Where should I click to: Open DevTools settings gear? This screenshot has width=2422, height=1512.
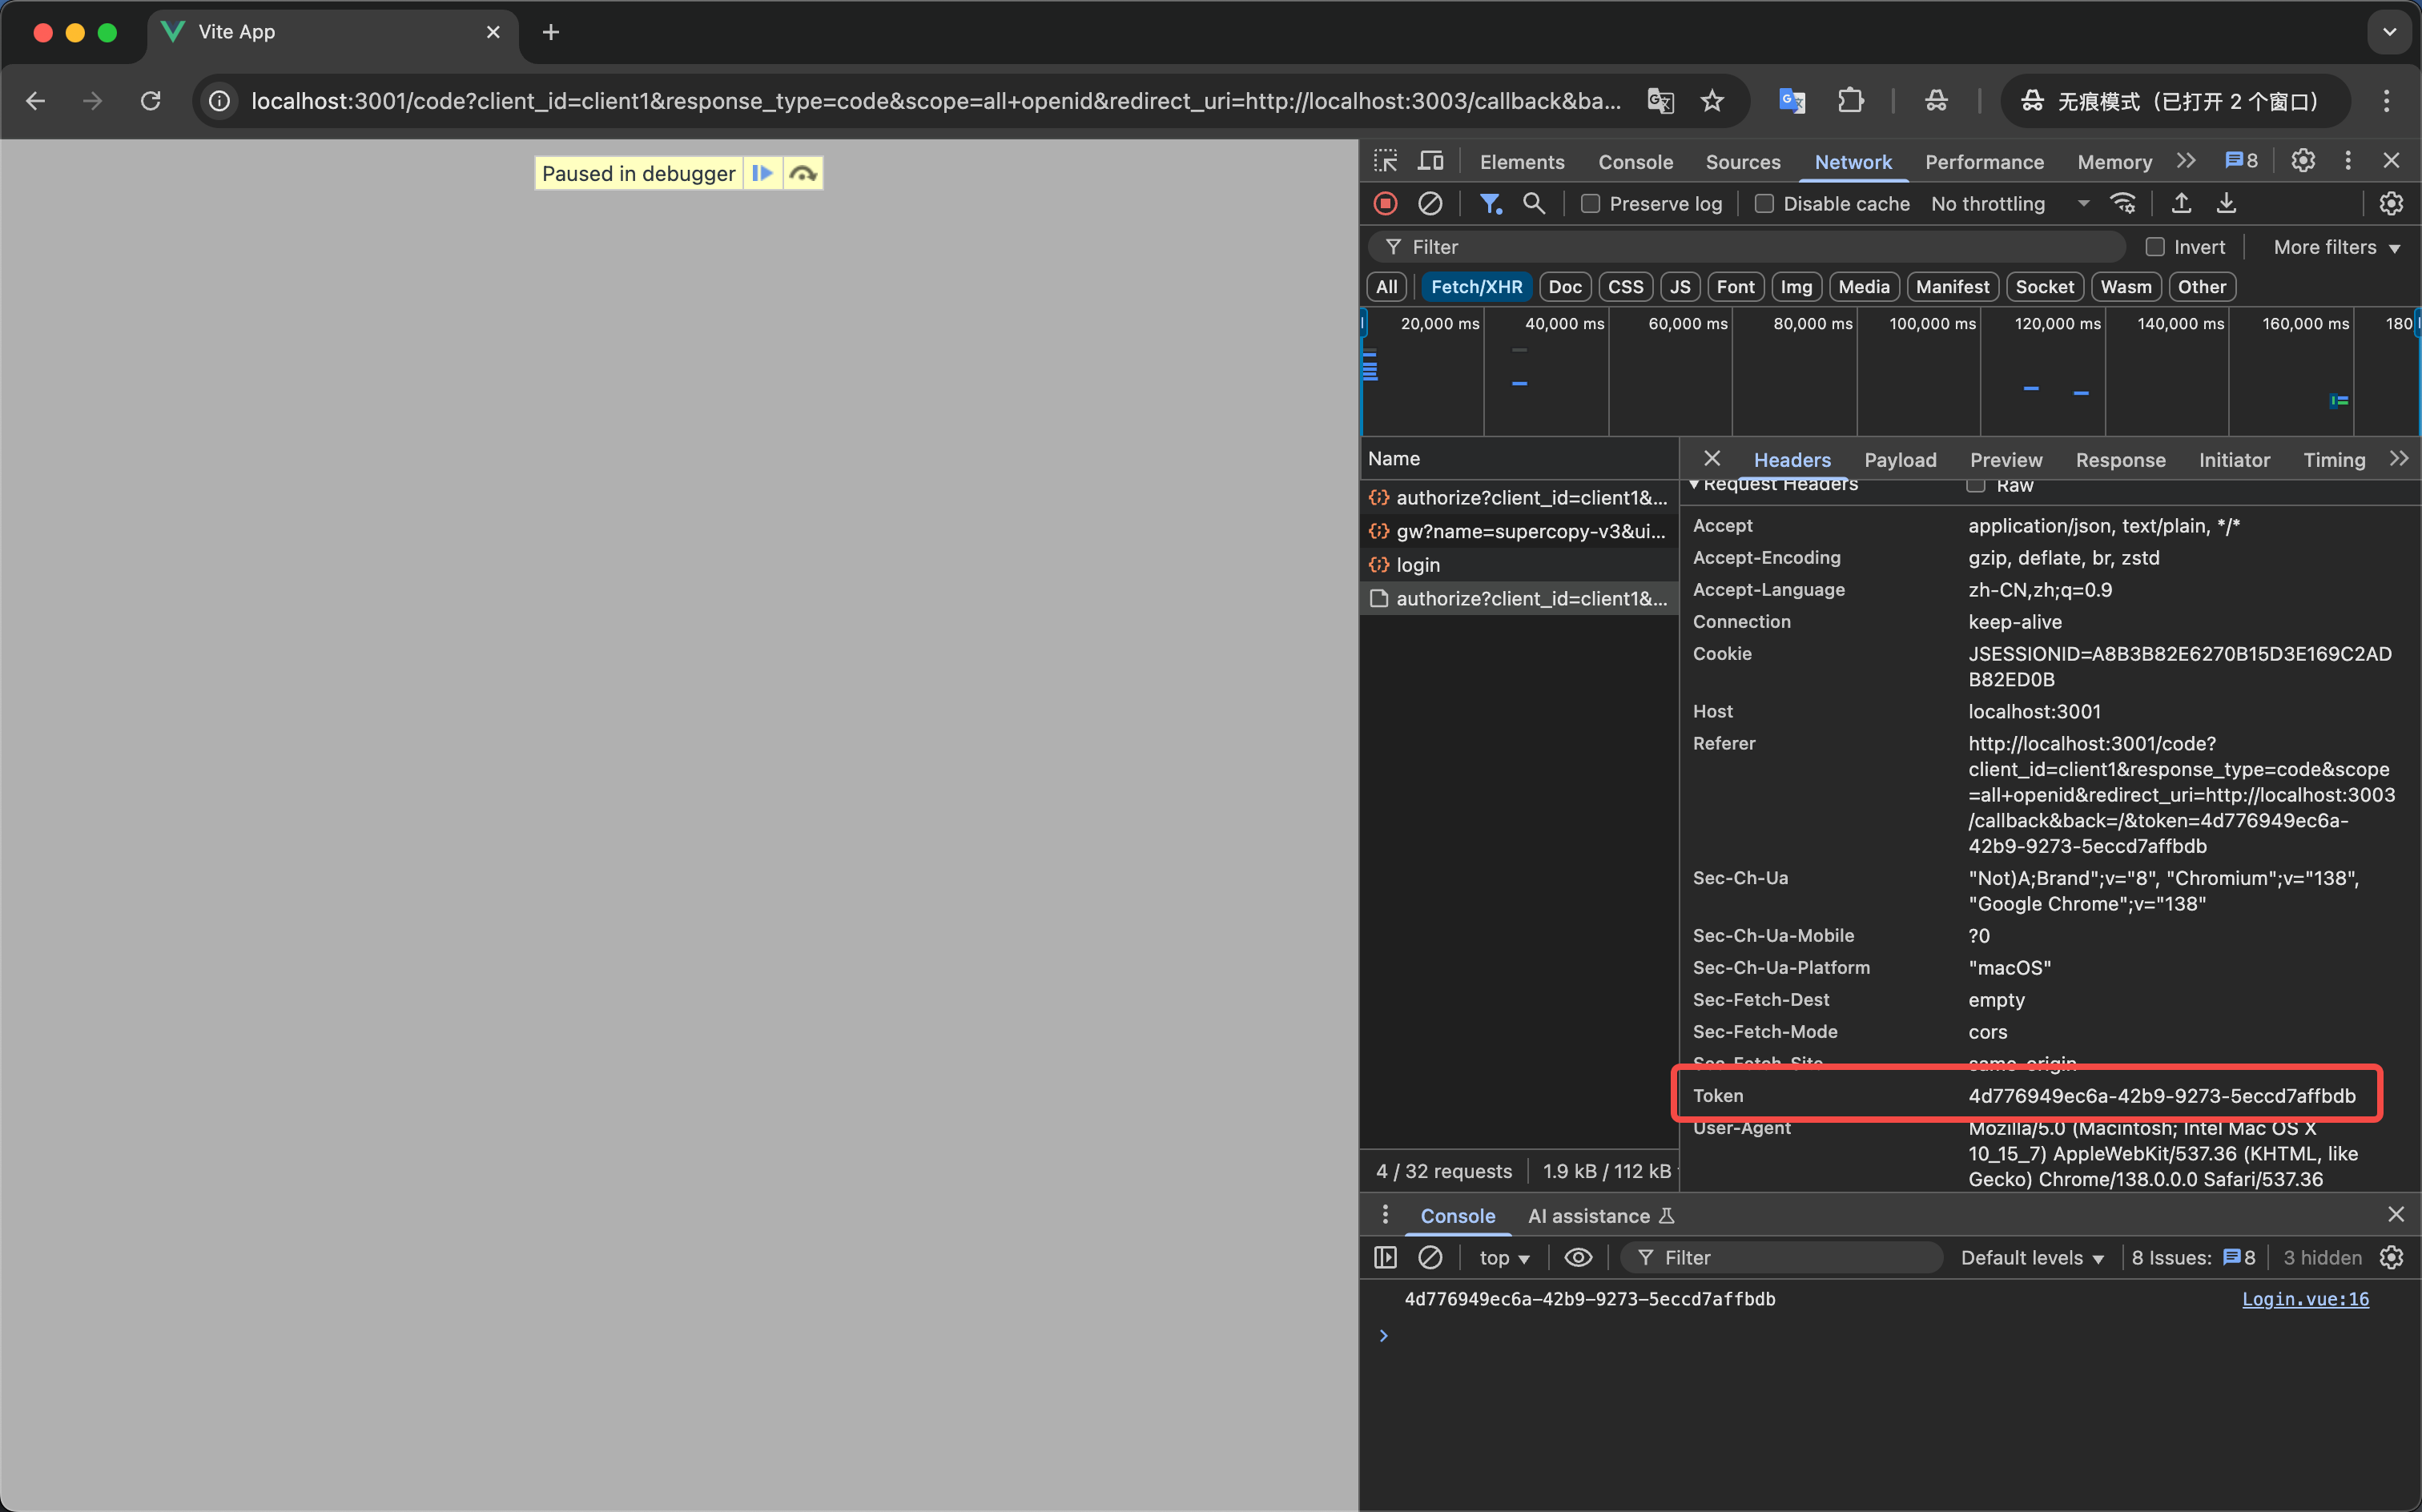2303,161
